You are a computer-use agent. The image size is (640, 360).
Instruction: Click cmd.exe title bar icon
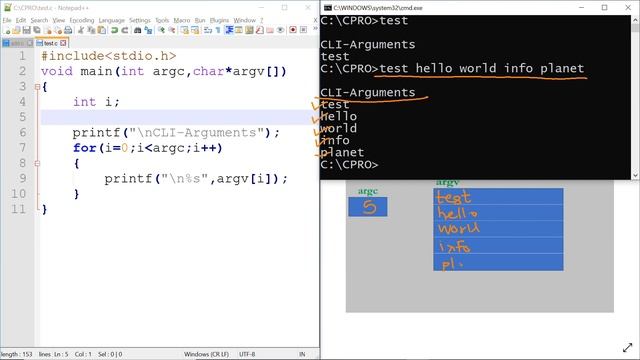pos(327,8)
